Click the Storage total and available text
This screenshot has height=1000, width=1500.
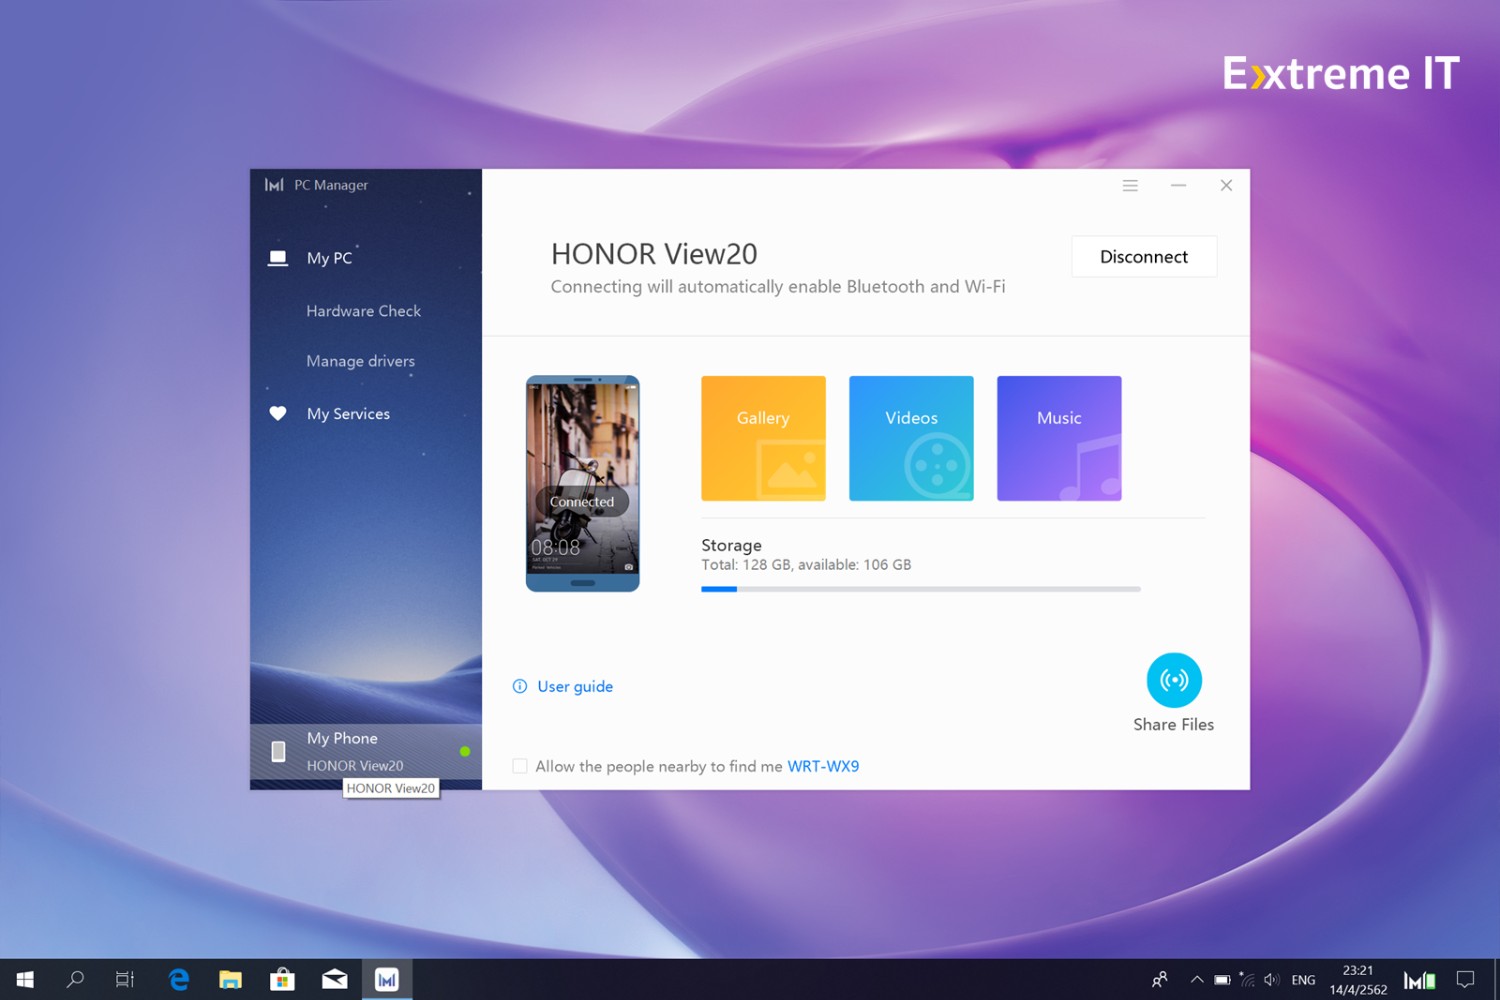[x=806, y=565]
